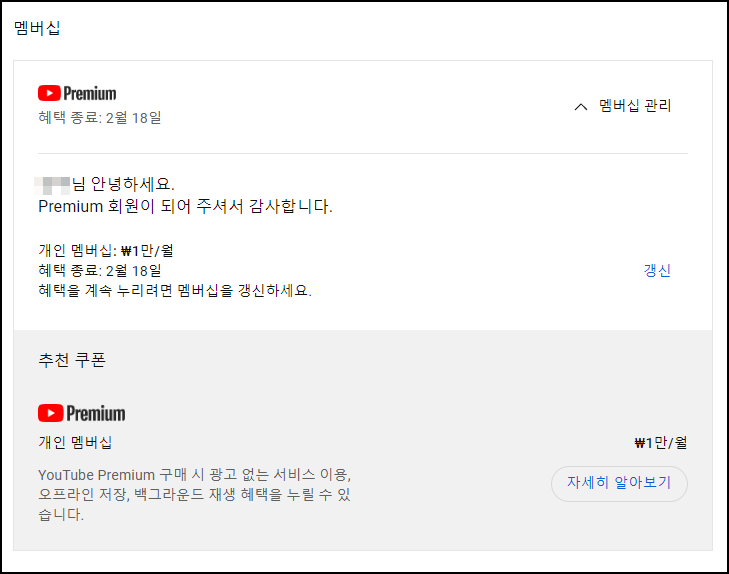Click the 멤버십 page heading
Screen dimensions: 729x574
pyautogui.click(x=37, y=28)
